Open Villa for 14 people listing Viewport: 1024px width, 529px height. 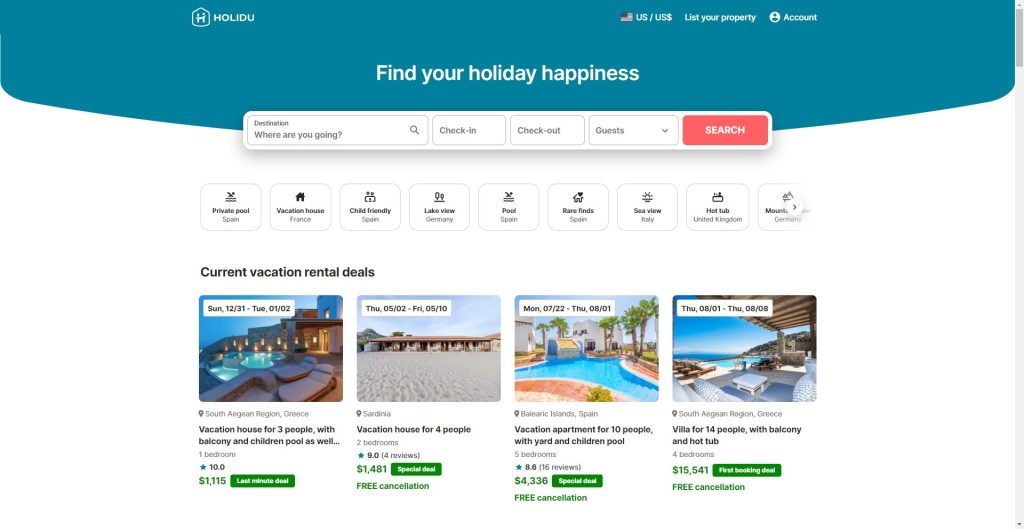(x=737, y=435)
